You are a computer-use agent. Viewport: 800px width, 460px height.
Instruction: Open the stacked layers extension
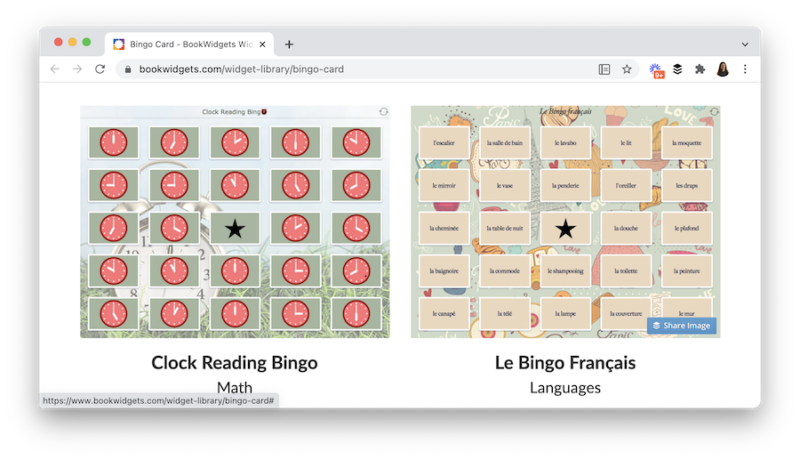[678, 69]
